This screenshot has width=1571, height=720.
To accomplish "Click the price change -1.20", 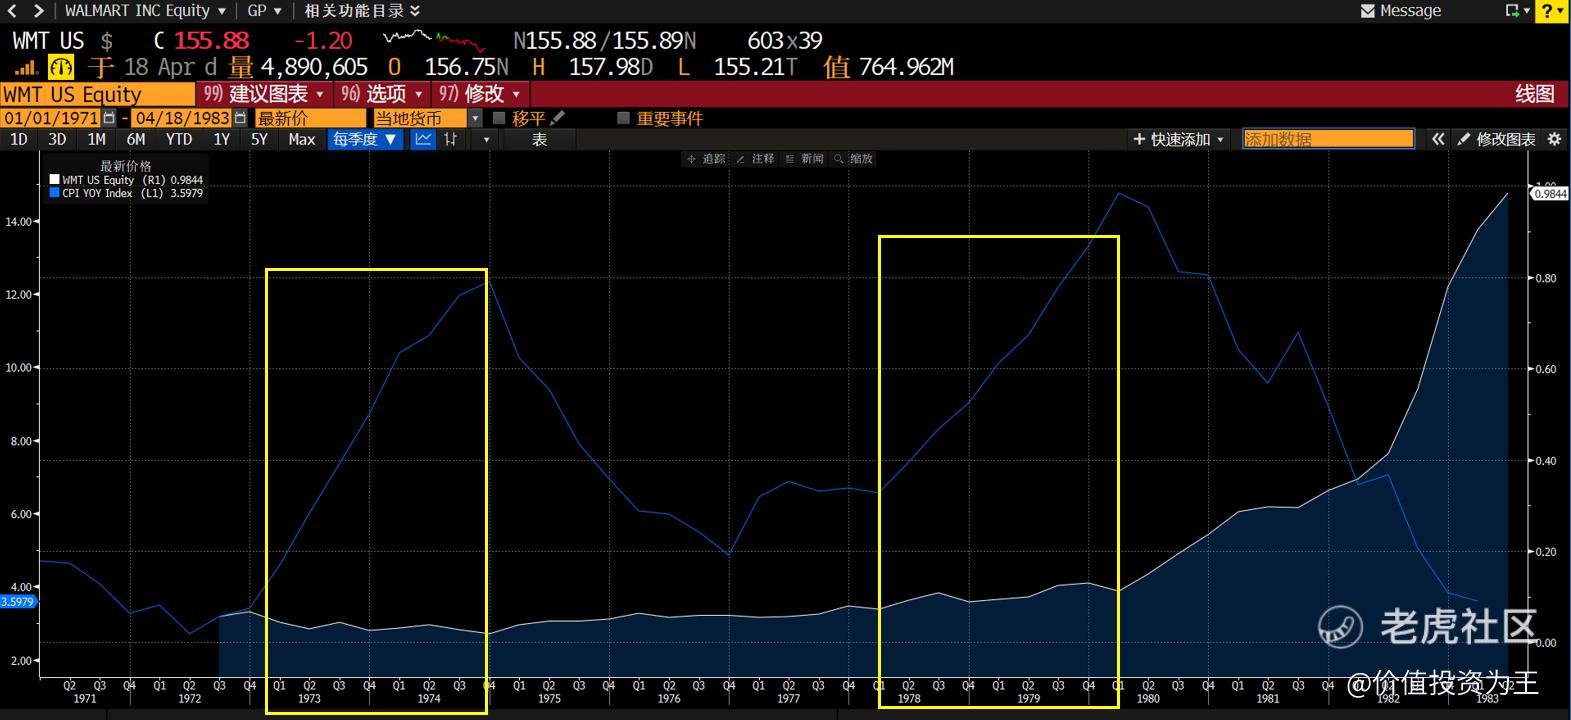I will click(x=323, y=41).
